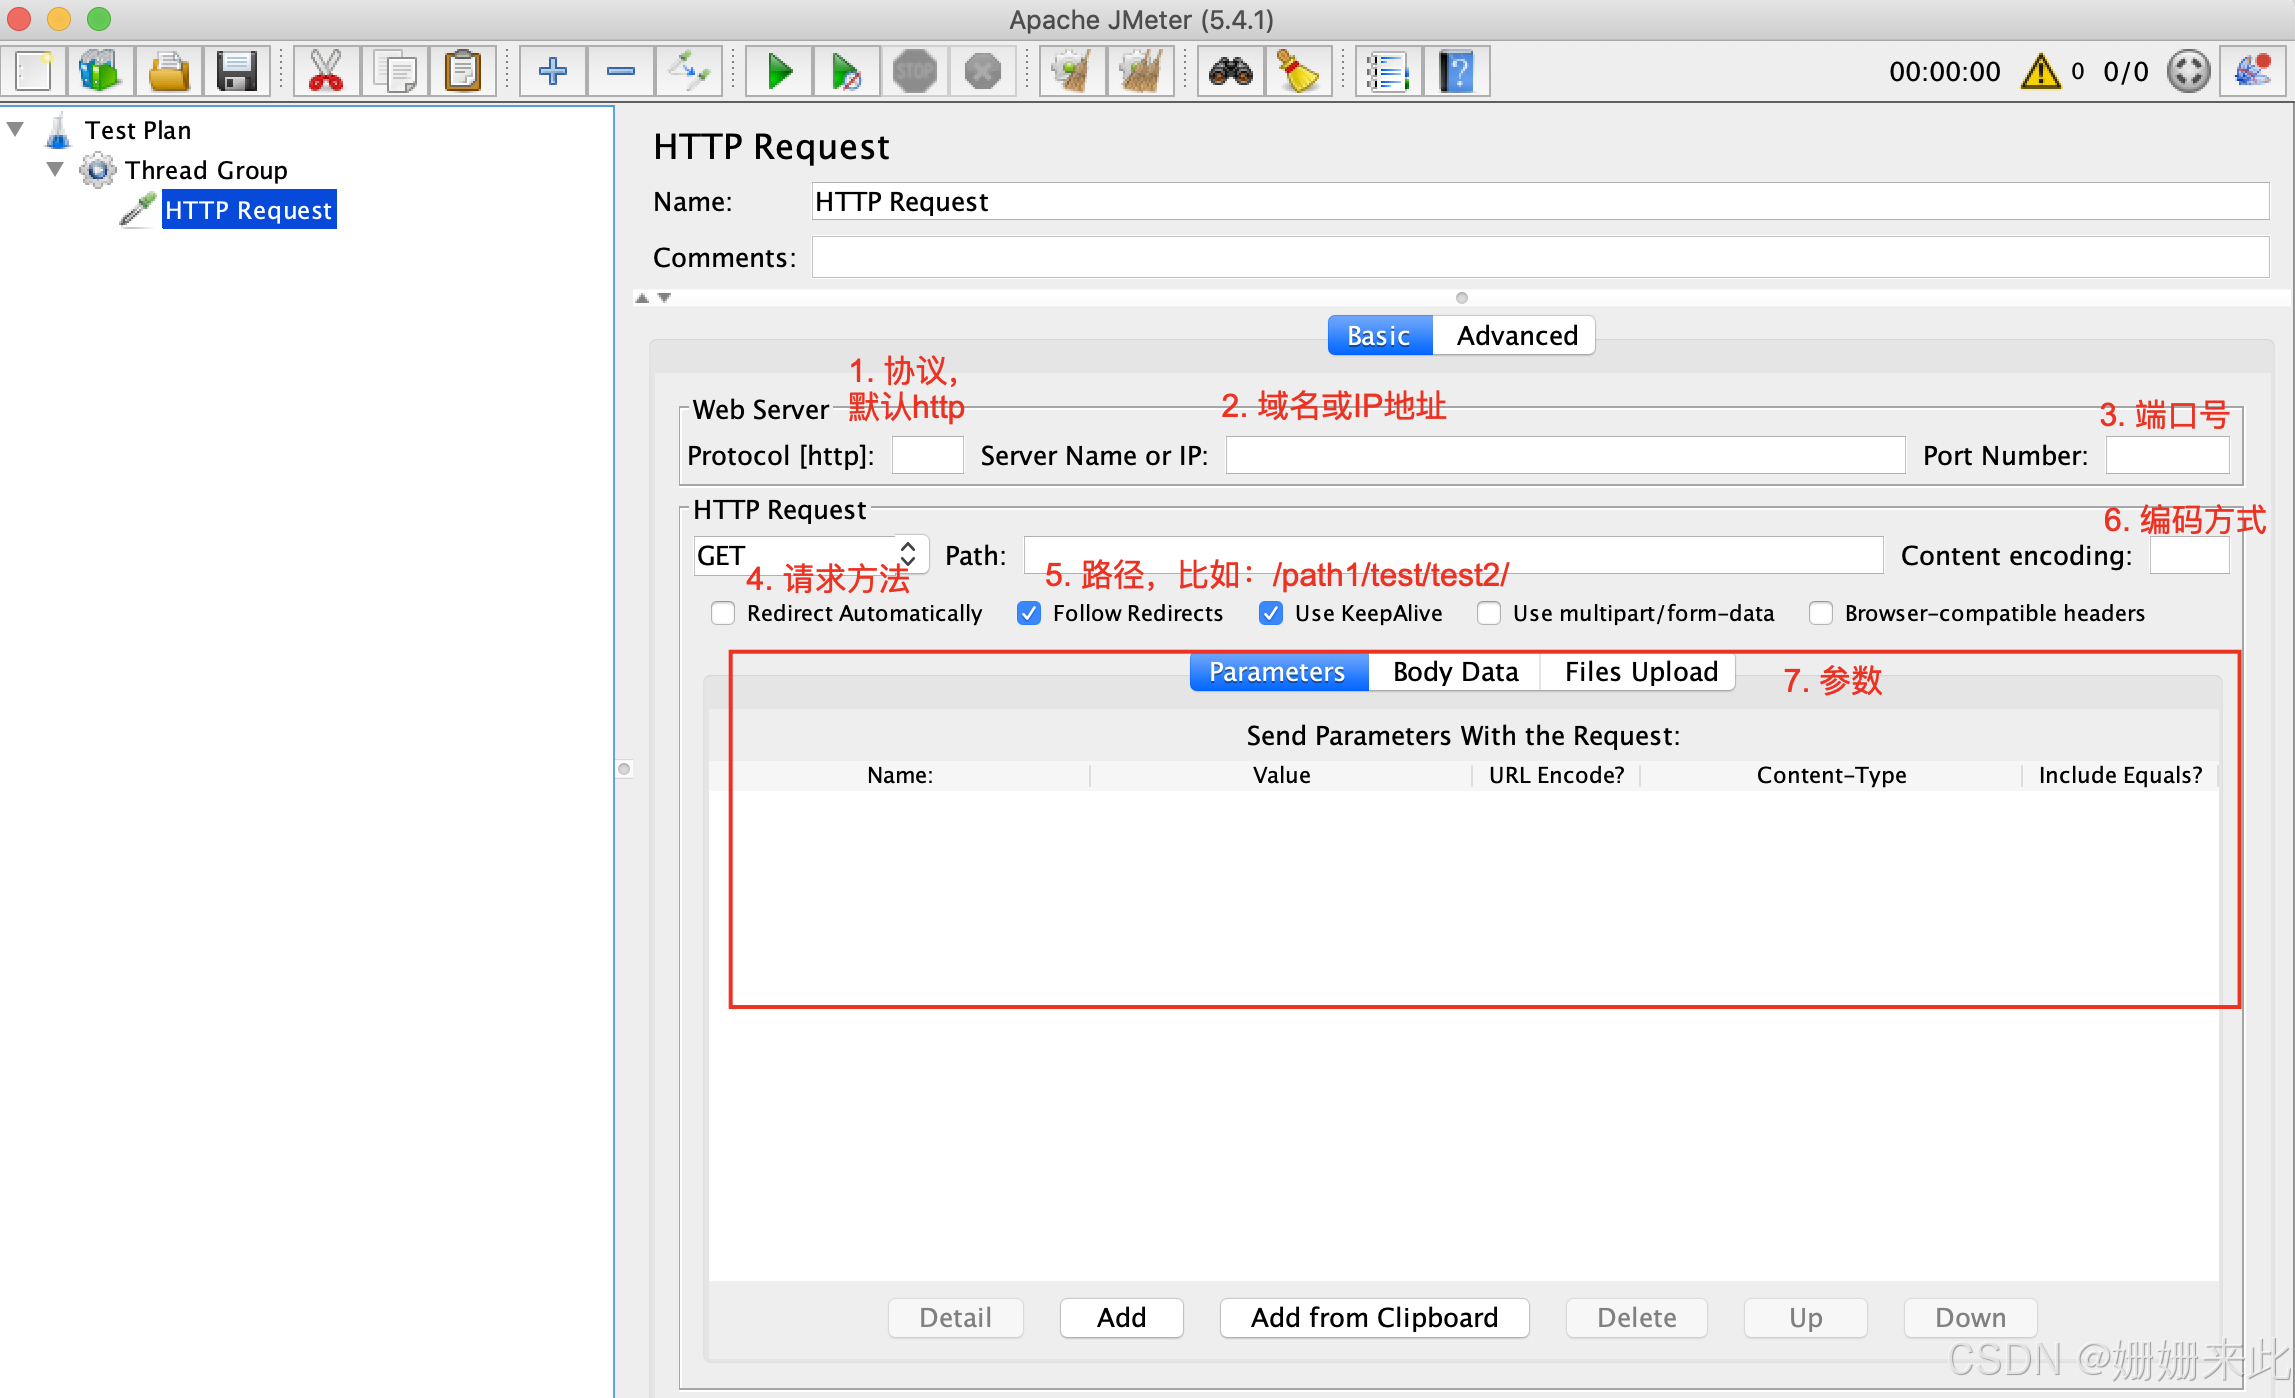Open the Templates icon in the toolbar

(x=99, y=71)
